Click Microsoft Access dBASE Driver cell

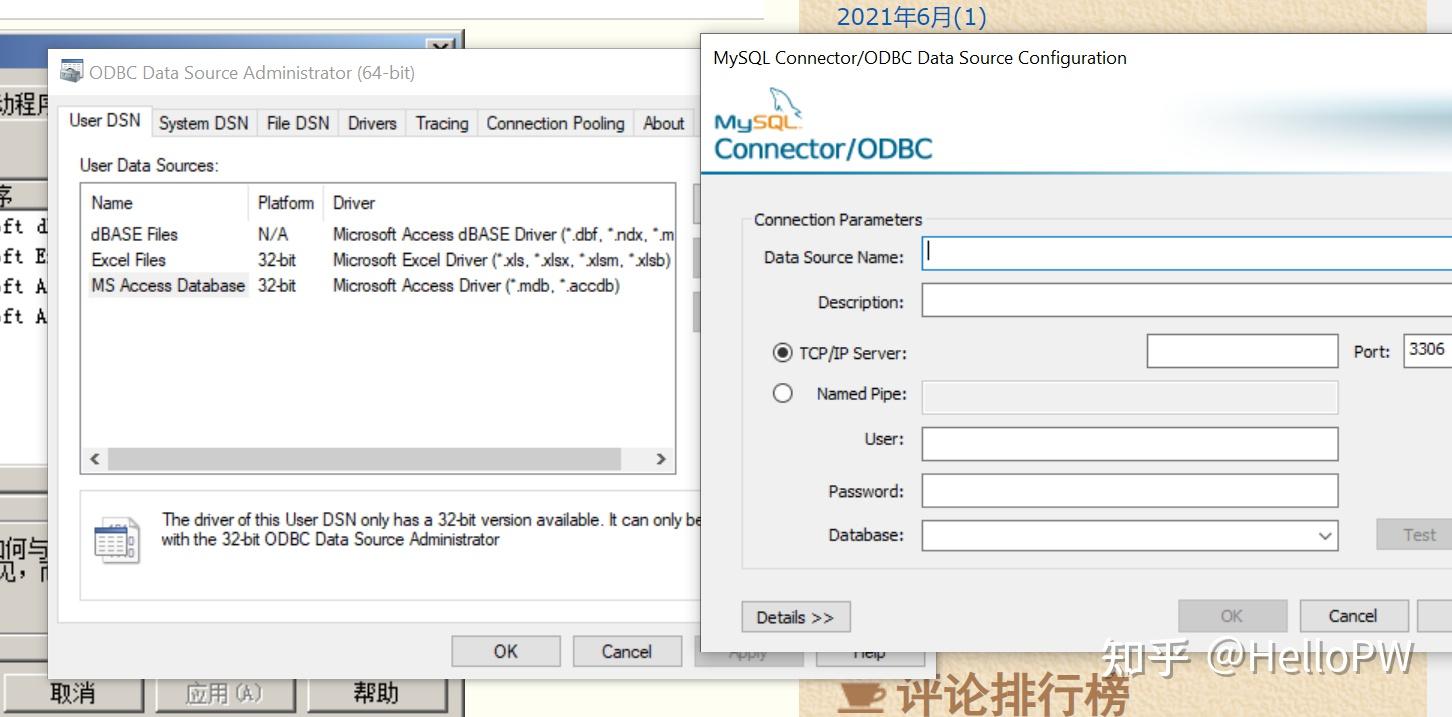click(x=503, y=234)
